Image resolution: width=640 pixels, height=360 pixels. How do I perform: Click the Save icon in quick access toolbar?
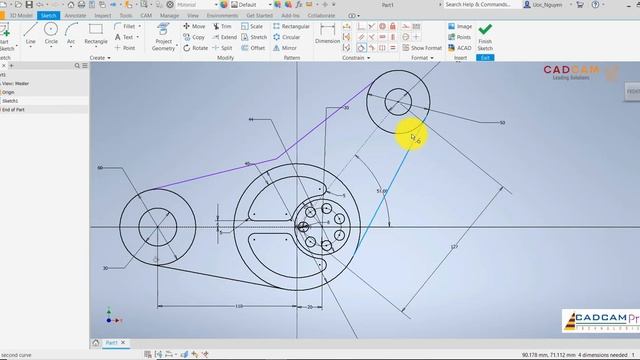29,5
